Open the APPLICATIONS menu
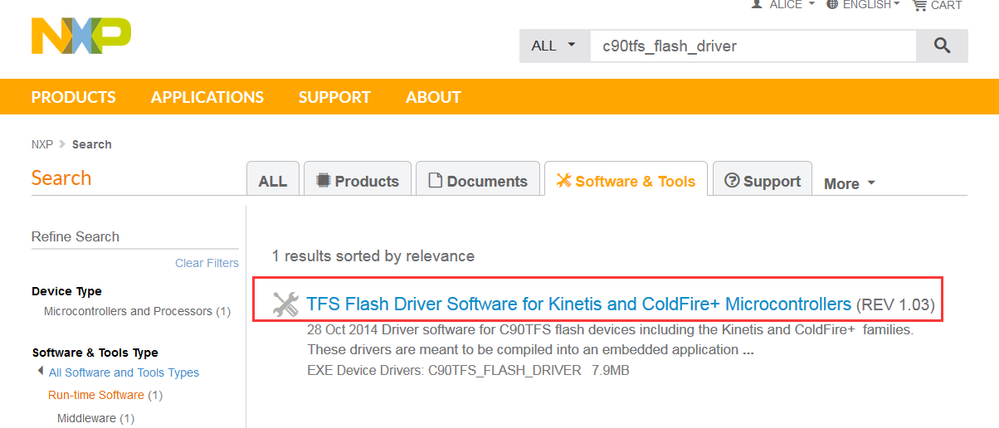The height and width of the screenshot is (428, 999). click(x=207, y=97)
